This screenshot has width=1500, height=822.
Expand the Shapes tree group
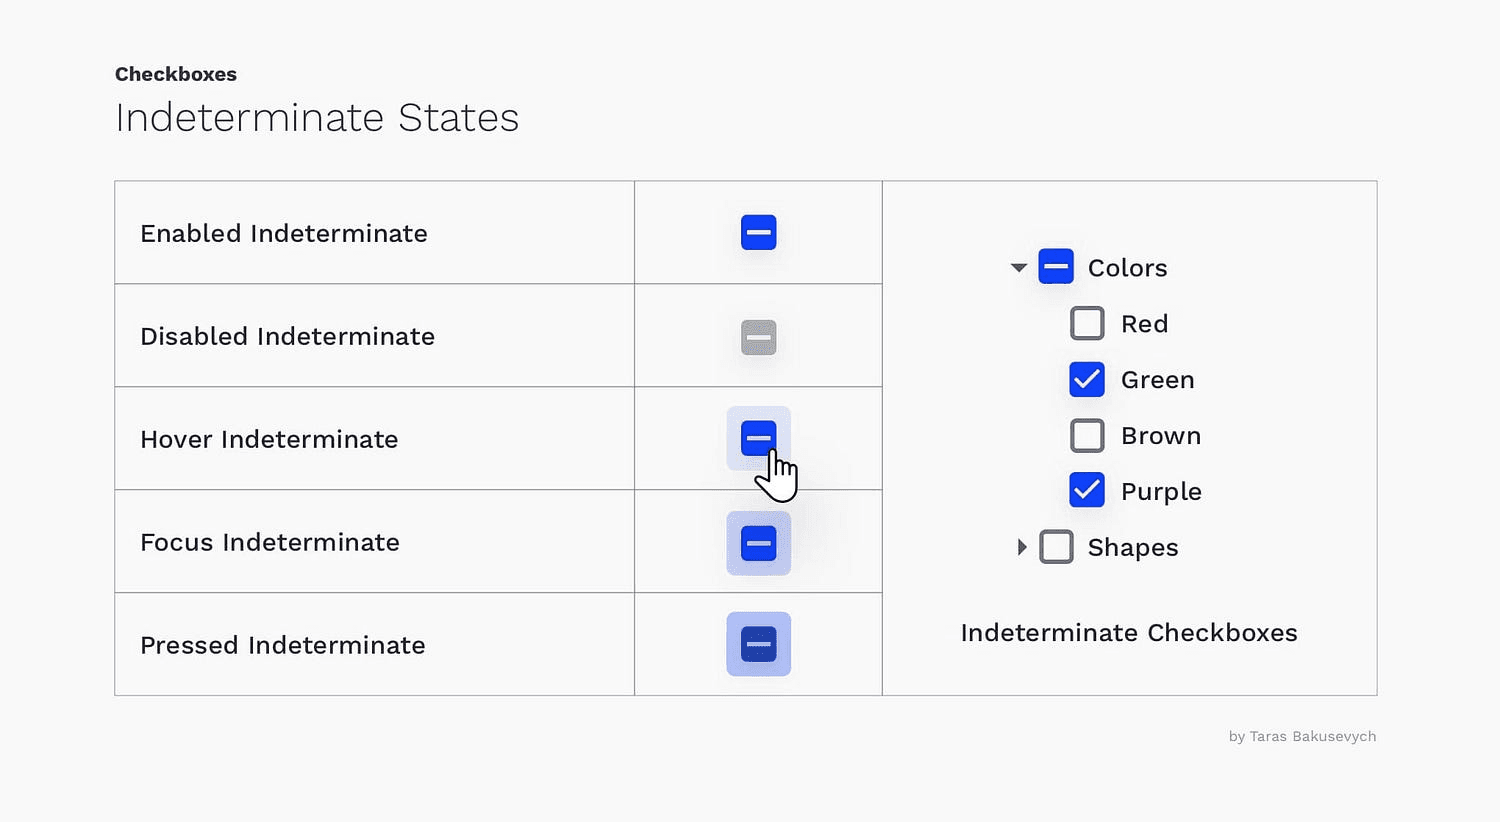coord(1021,547)
